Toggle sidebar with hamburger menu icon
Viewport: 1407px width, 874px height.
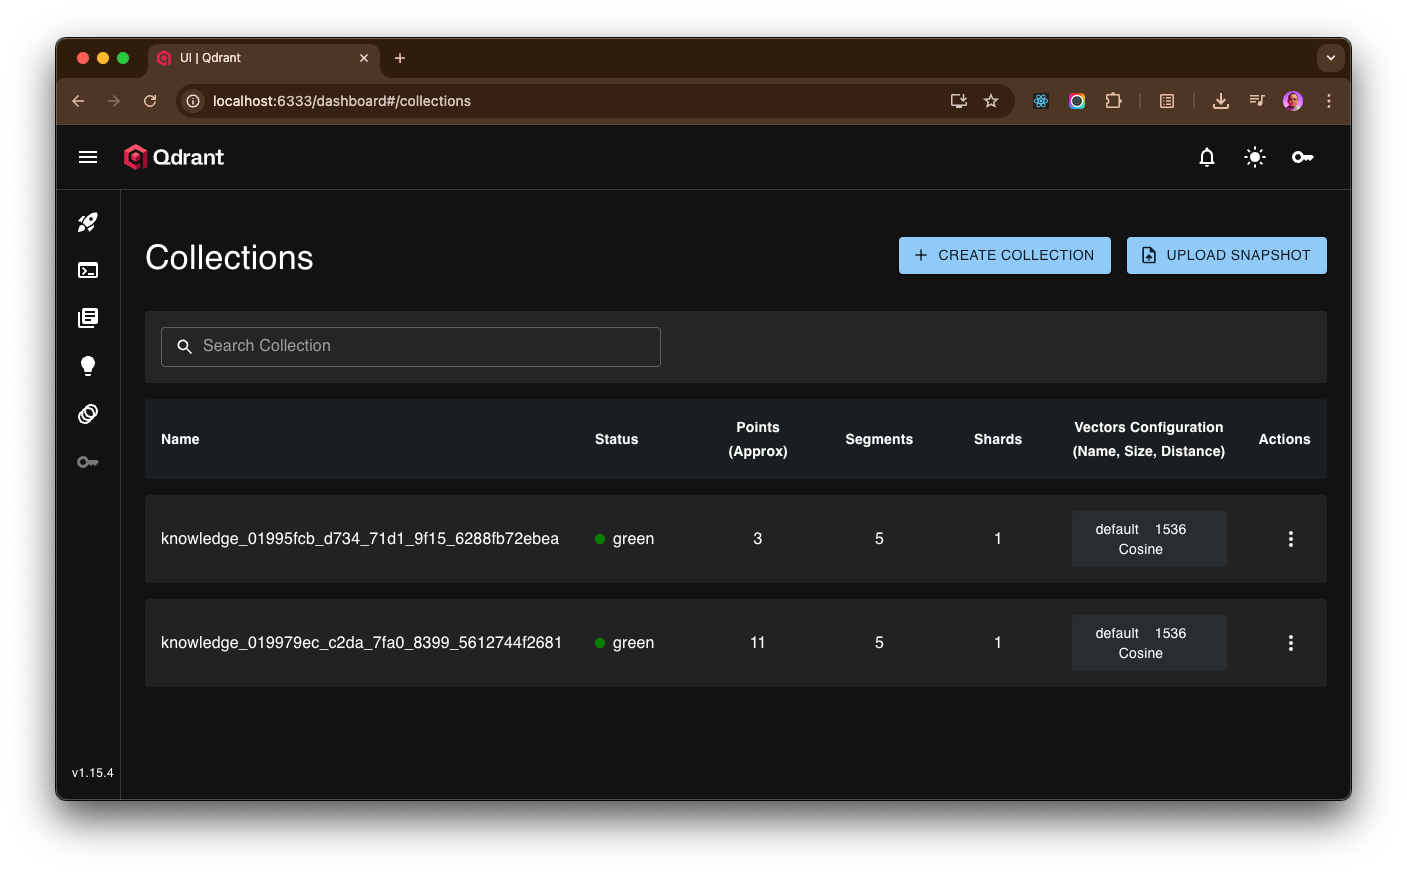pyautogui.click(x=88, y=157)
